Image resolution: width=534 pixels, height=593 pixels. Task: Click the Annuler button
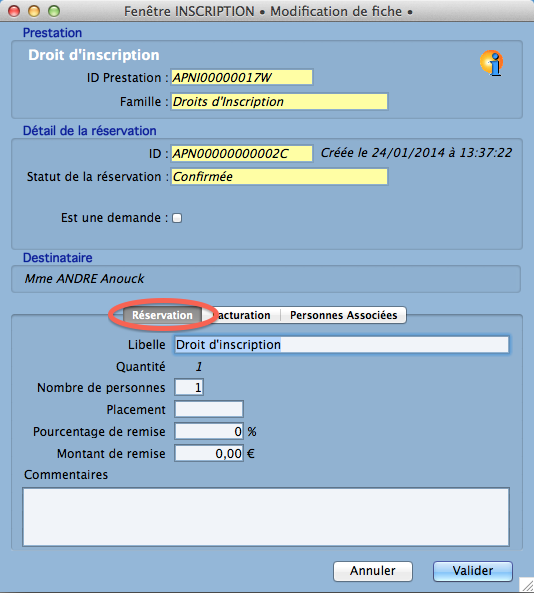pos(373,571)
